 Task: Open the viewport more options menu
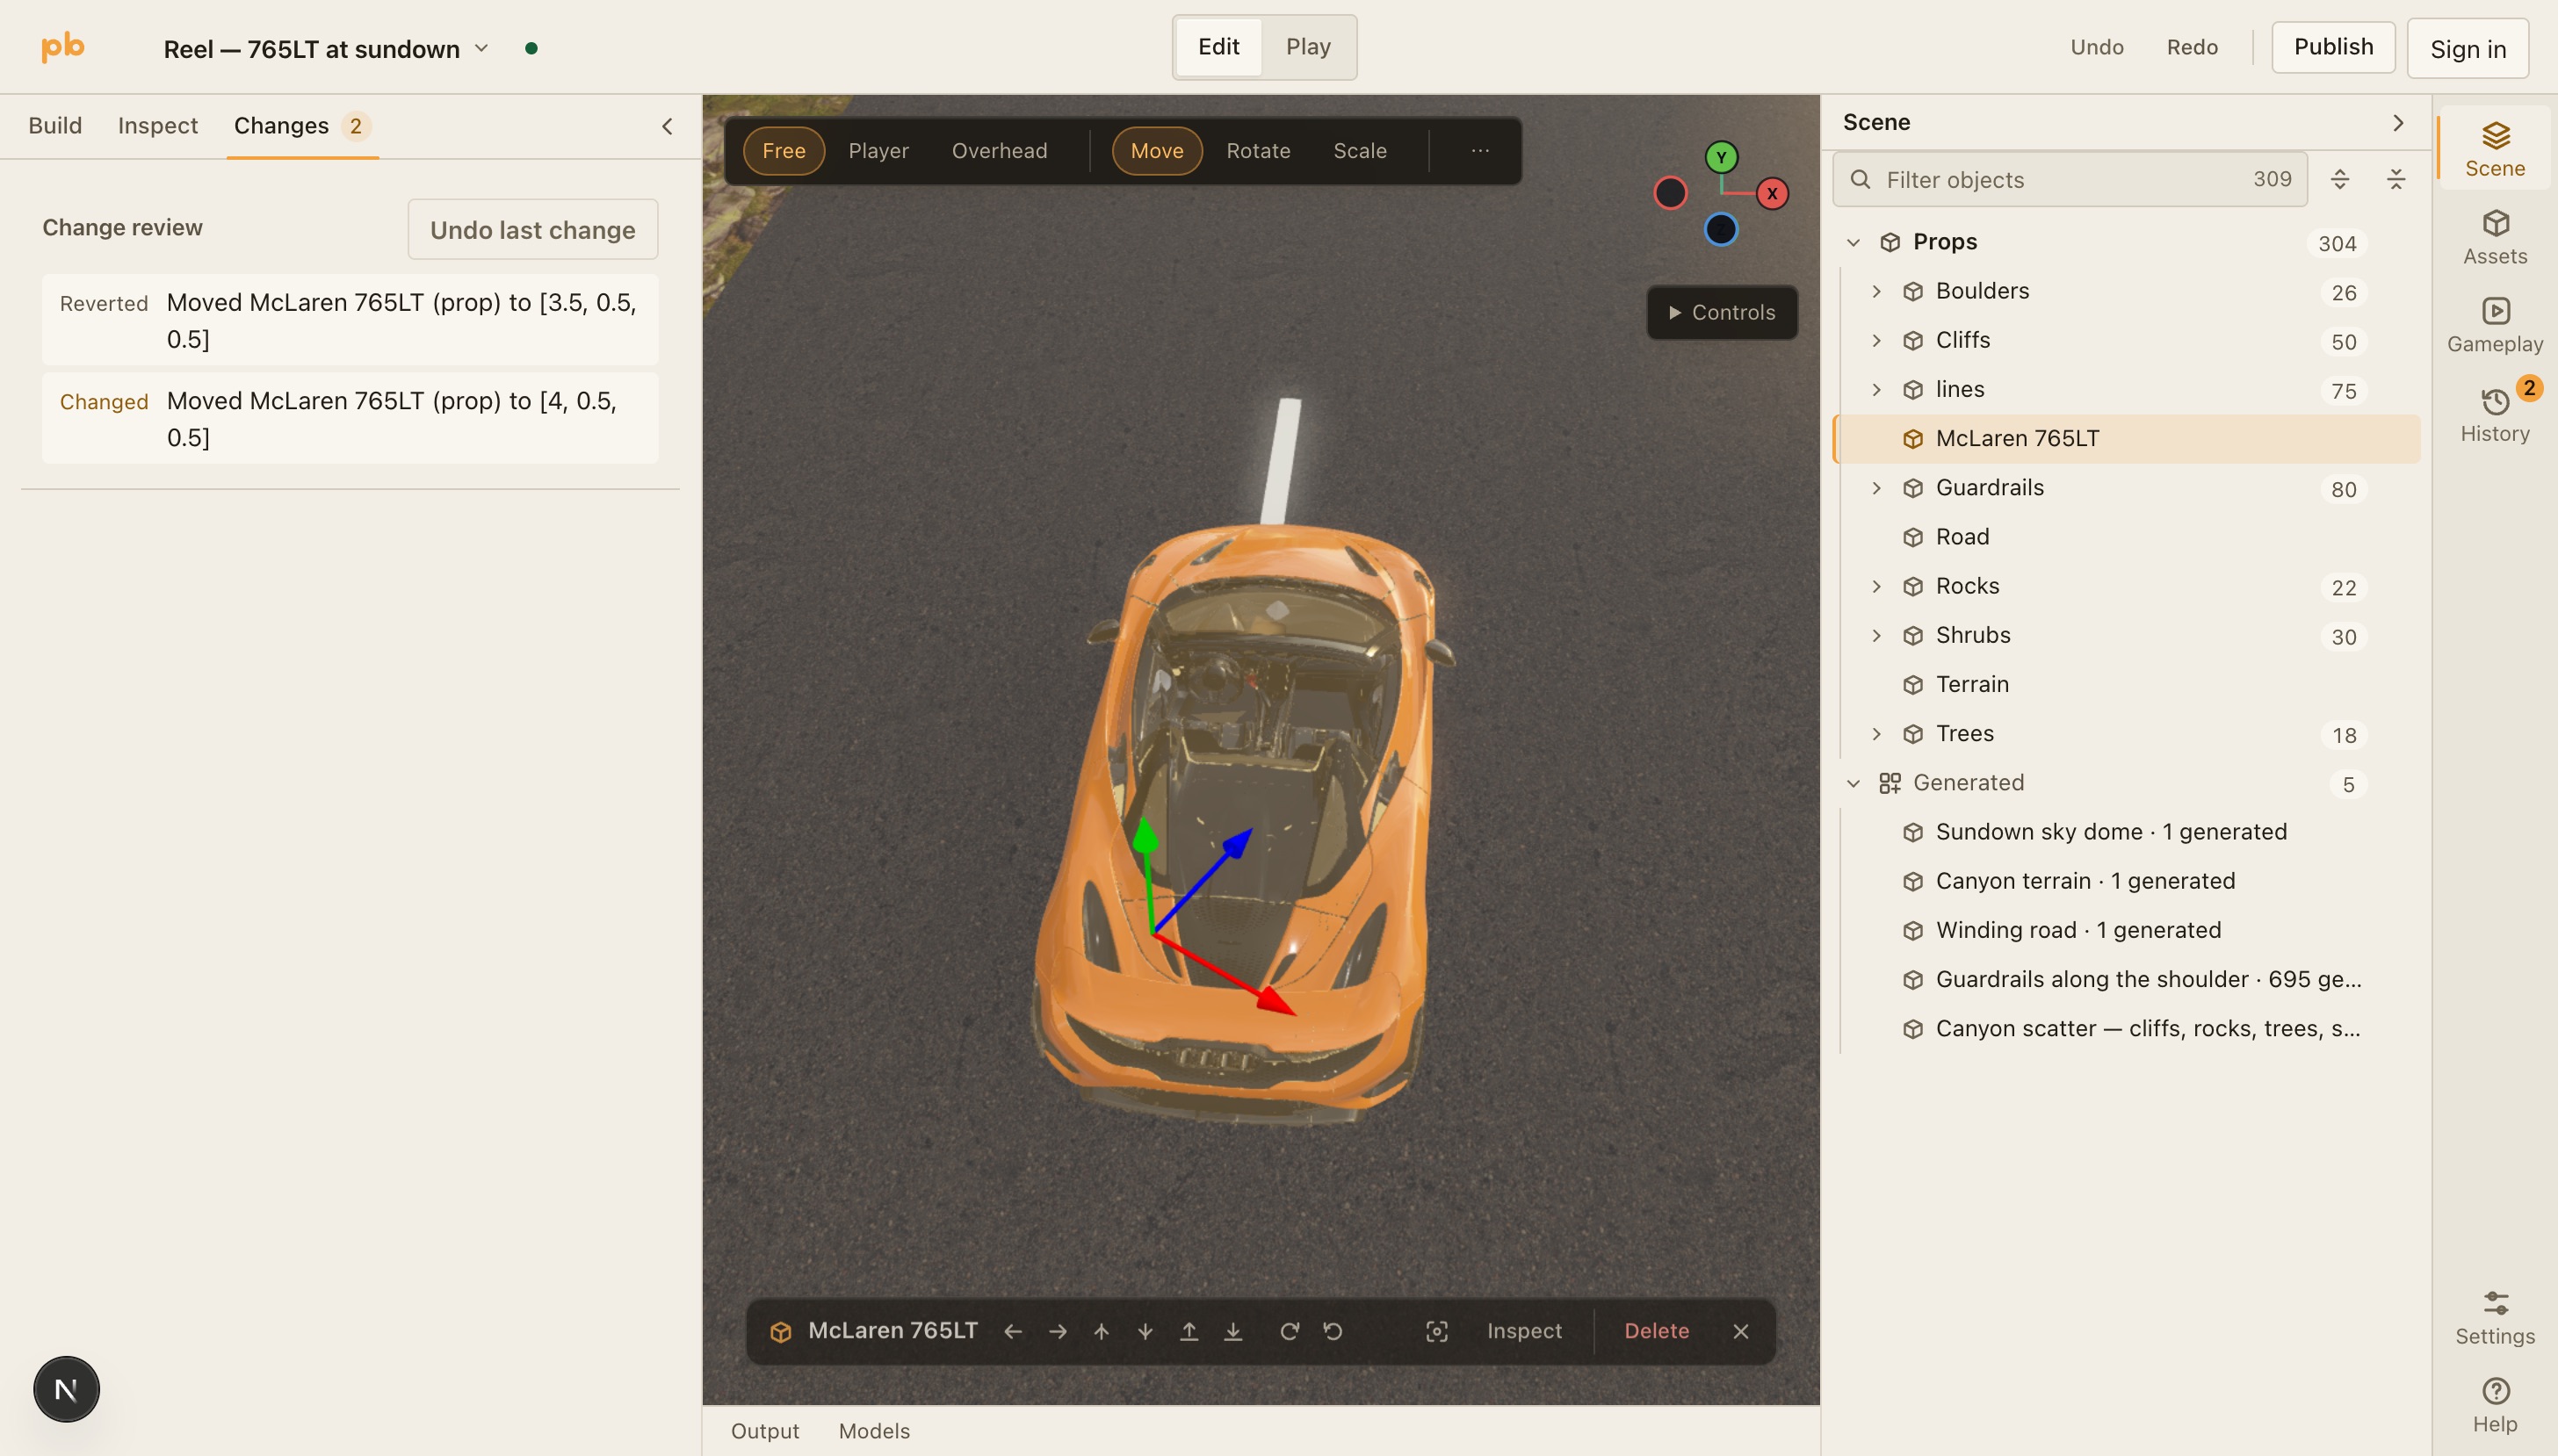(1479, 151)
